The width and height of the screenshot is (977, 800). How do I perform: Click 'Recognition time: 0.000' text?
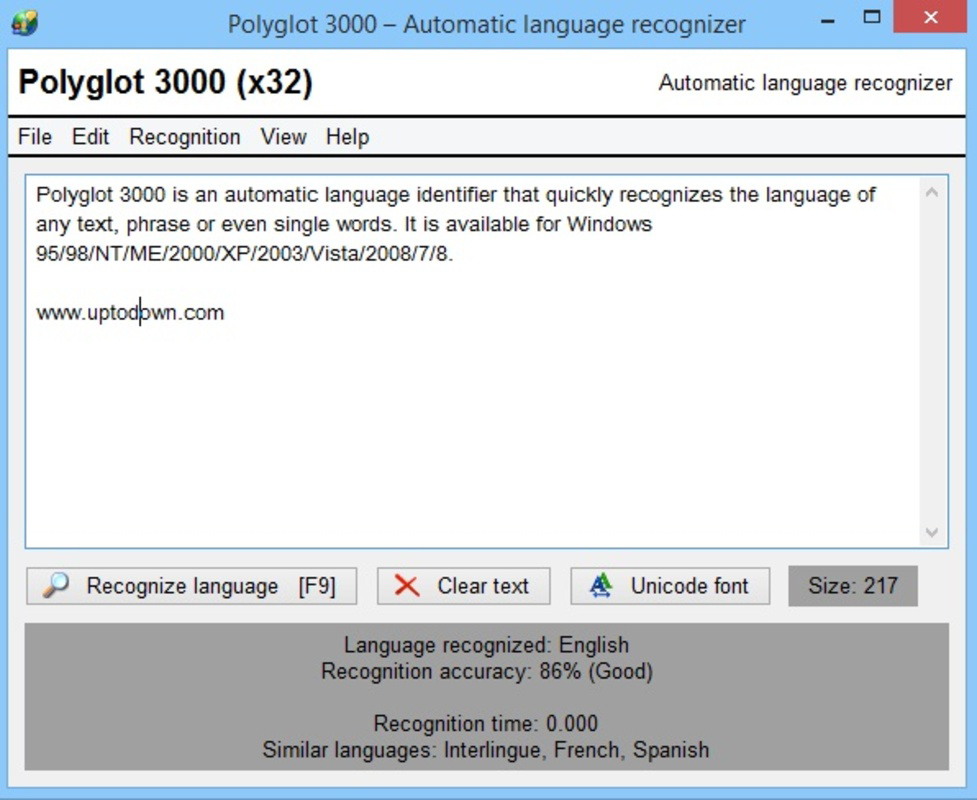(486, 723)
